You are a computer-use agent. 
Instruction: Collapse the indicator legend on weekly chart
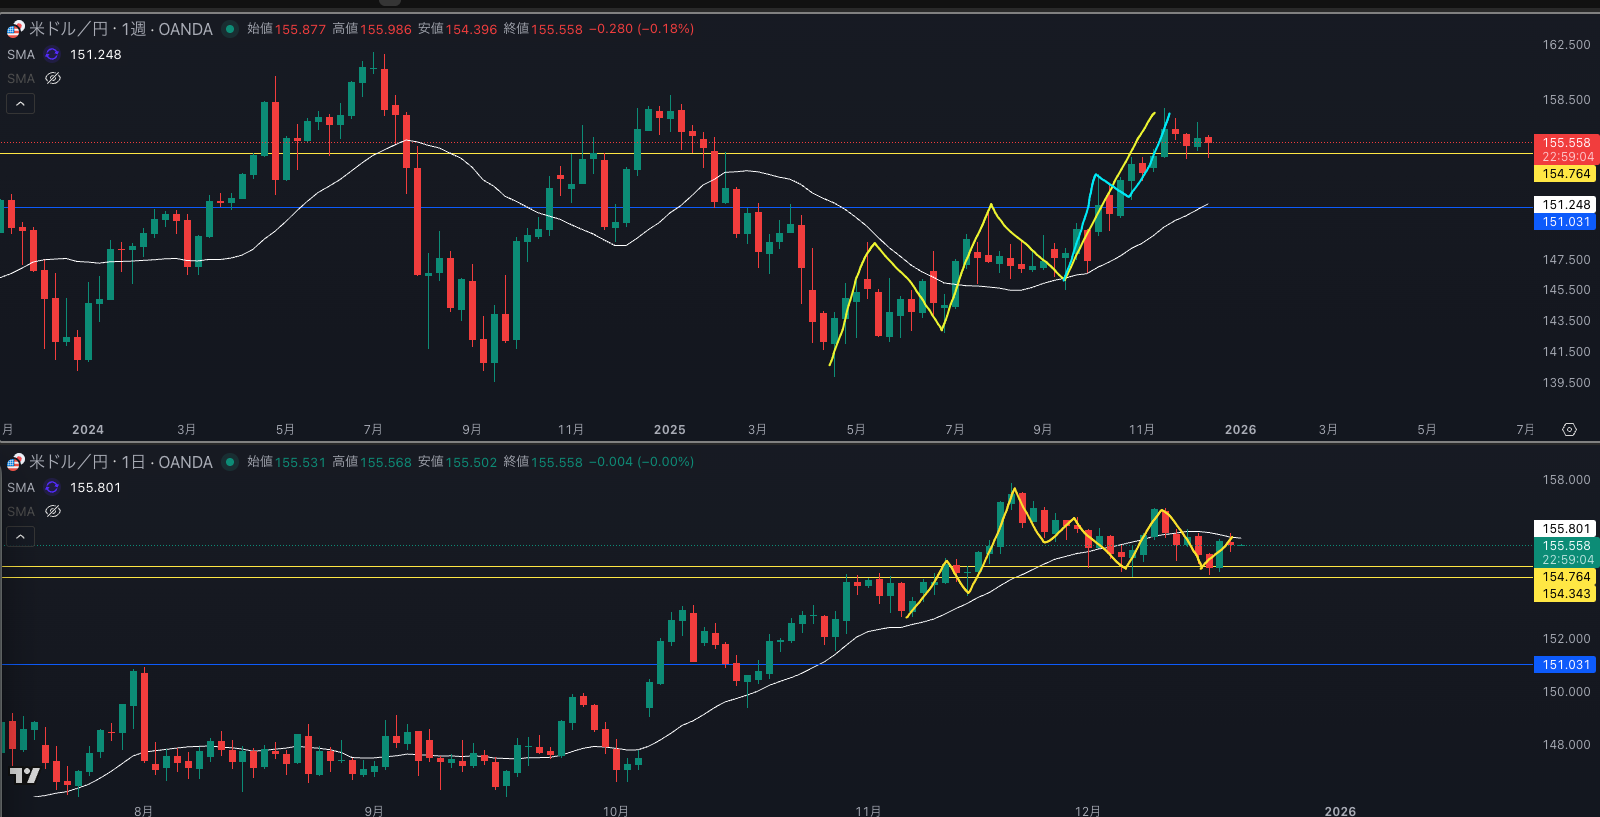(x=20, y=103)
